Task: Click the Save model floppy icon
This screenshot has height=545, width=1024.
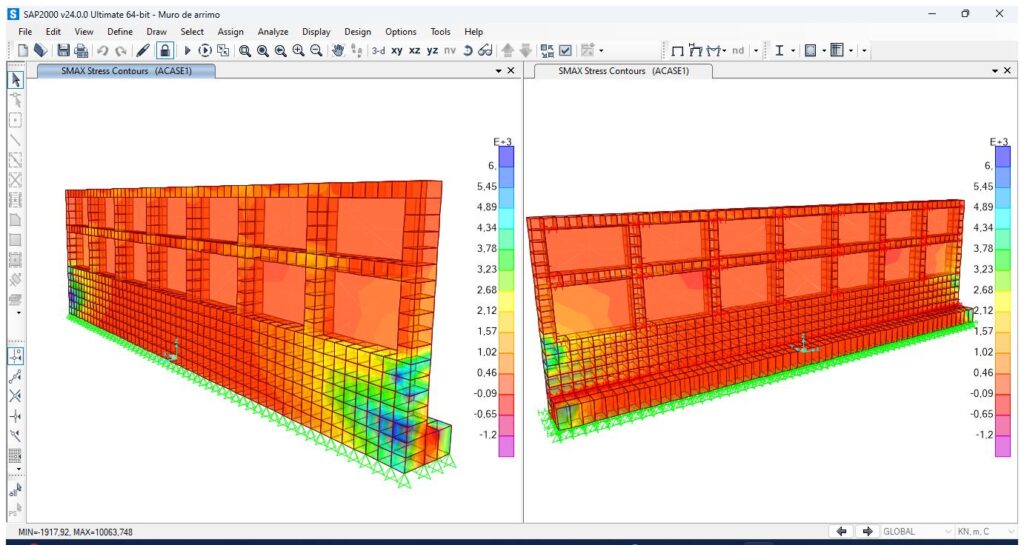Action: (63, 50)
